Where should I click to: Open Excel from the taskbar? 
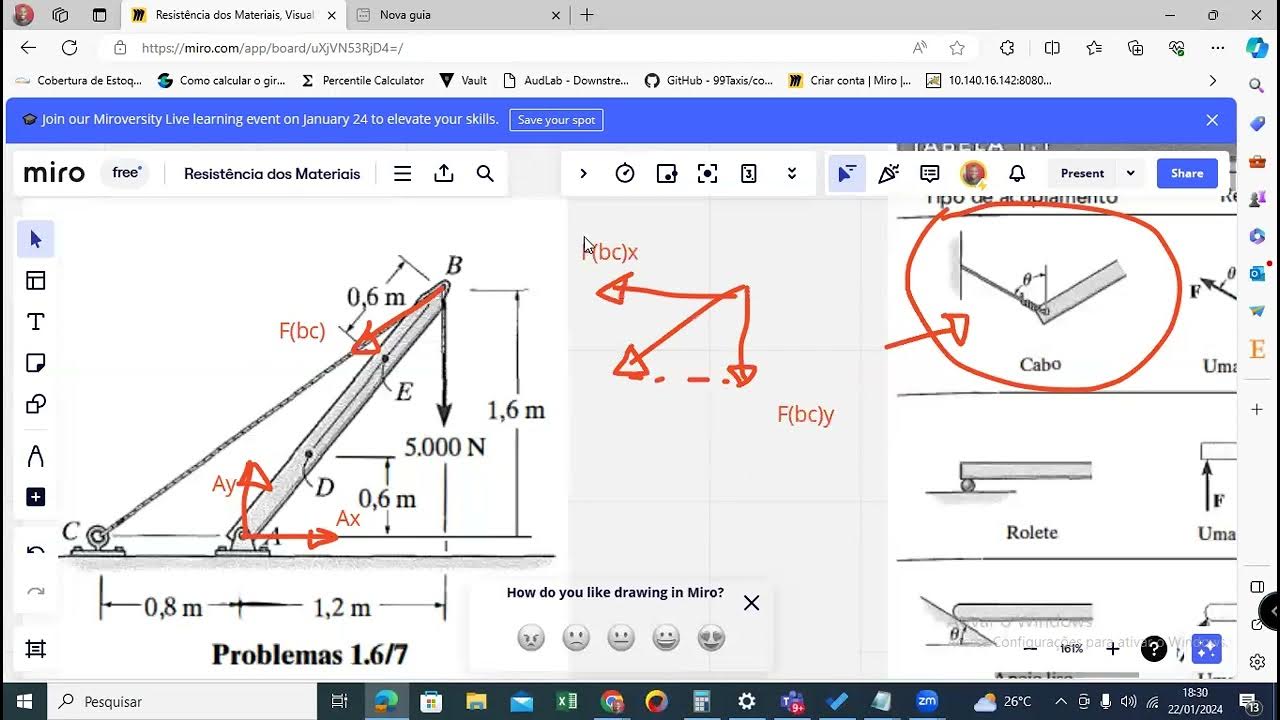pos(567,701)
